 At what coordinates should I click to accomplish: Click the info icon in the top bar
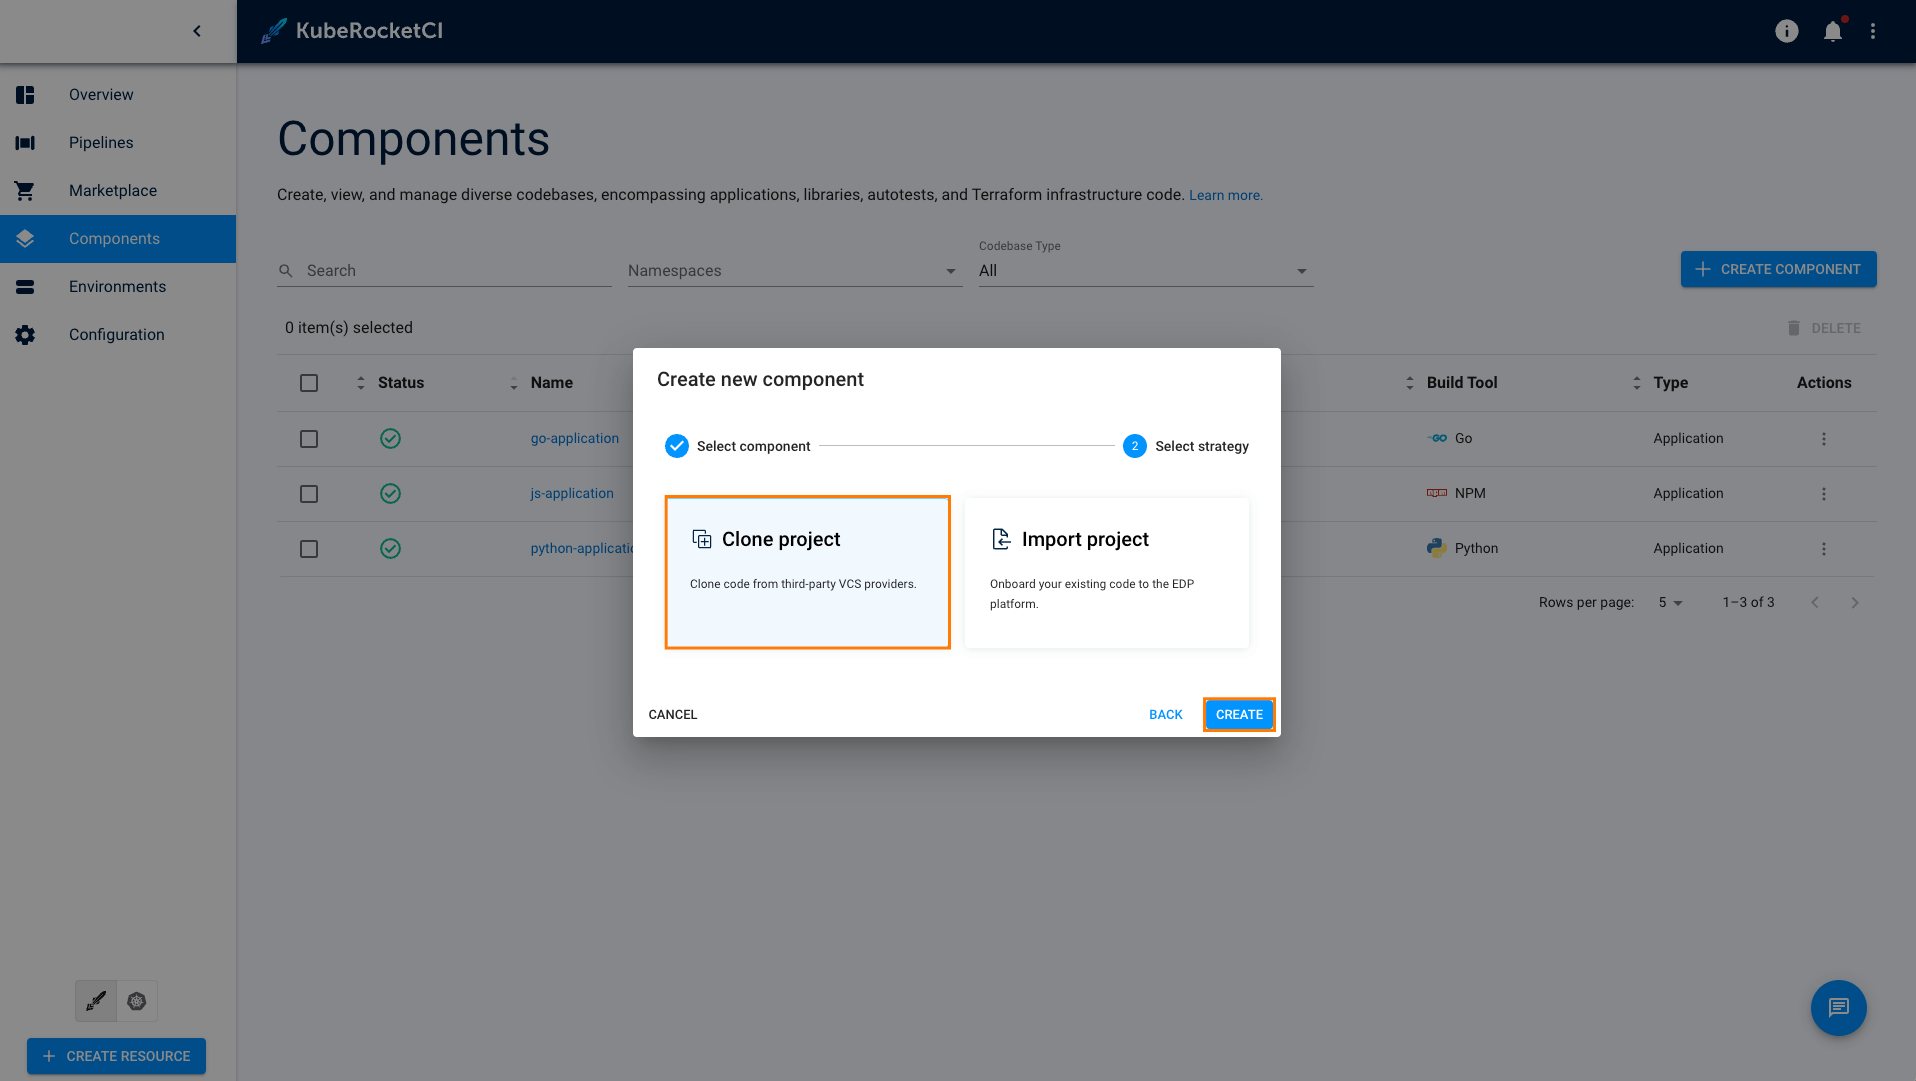pyautogui.click(x=1787, y=31)
